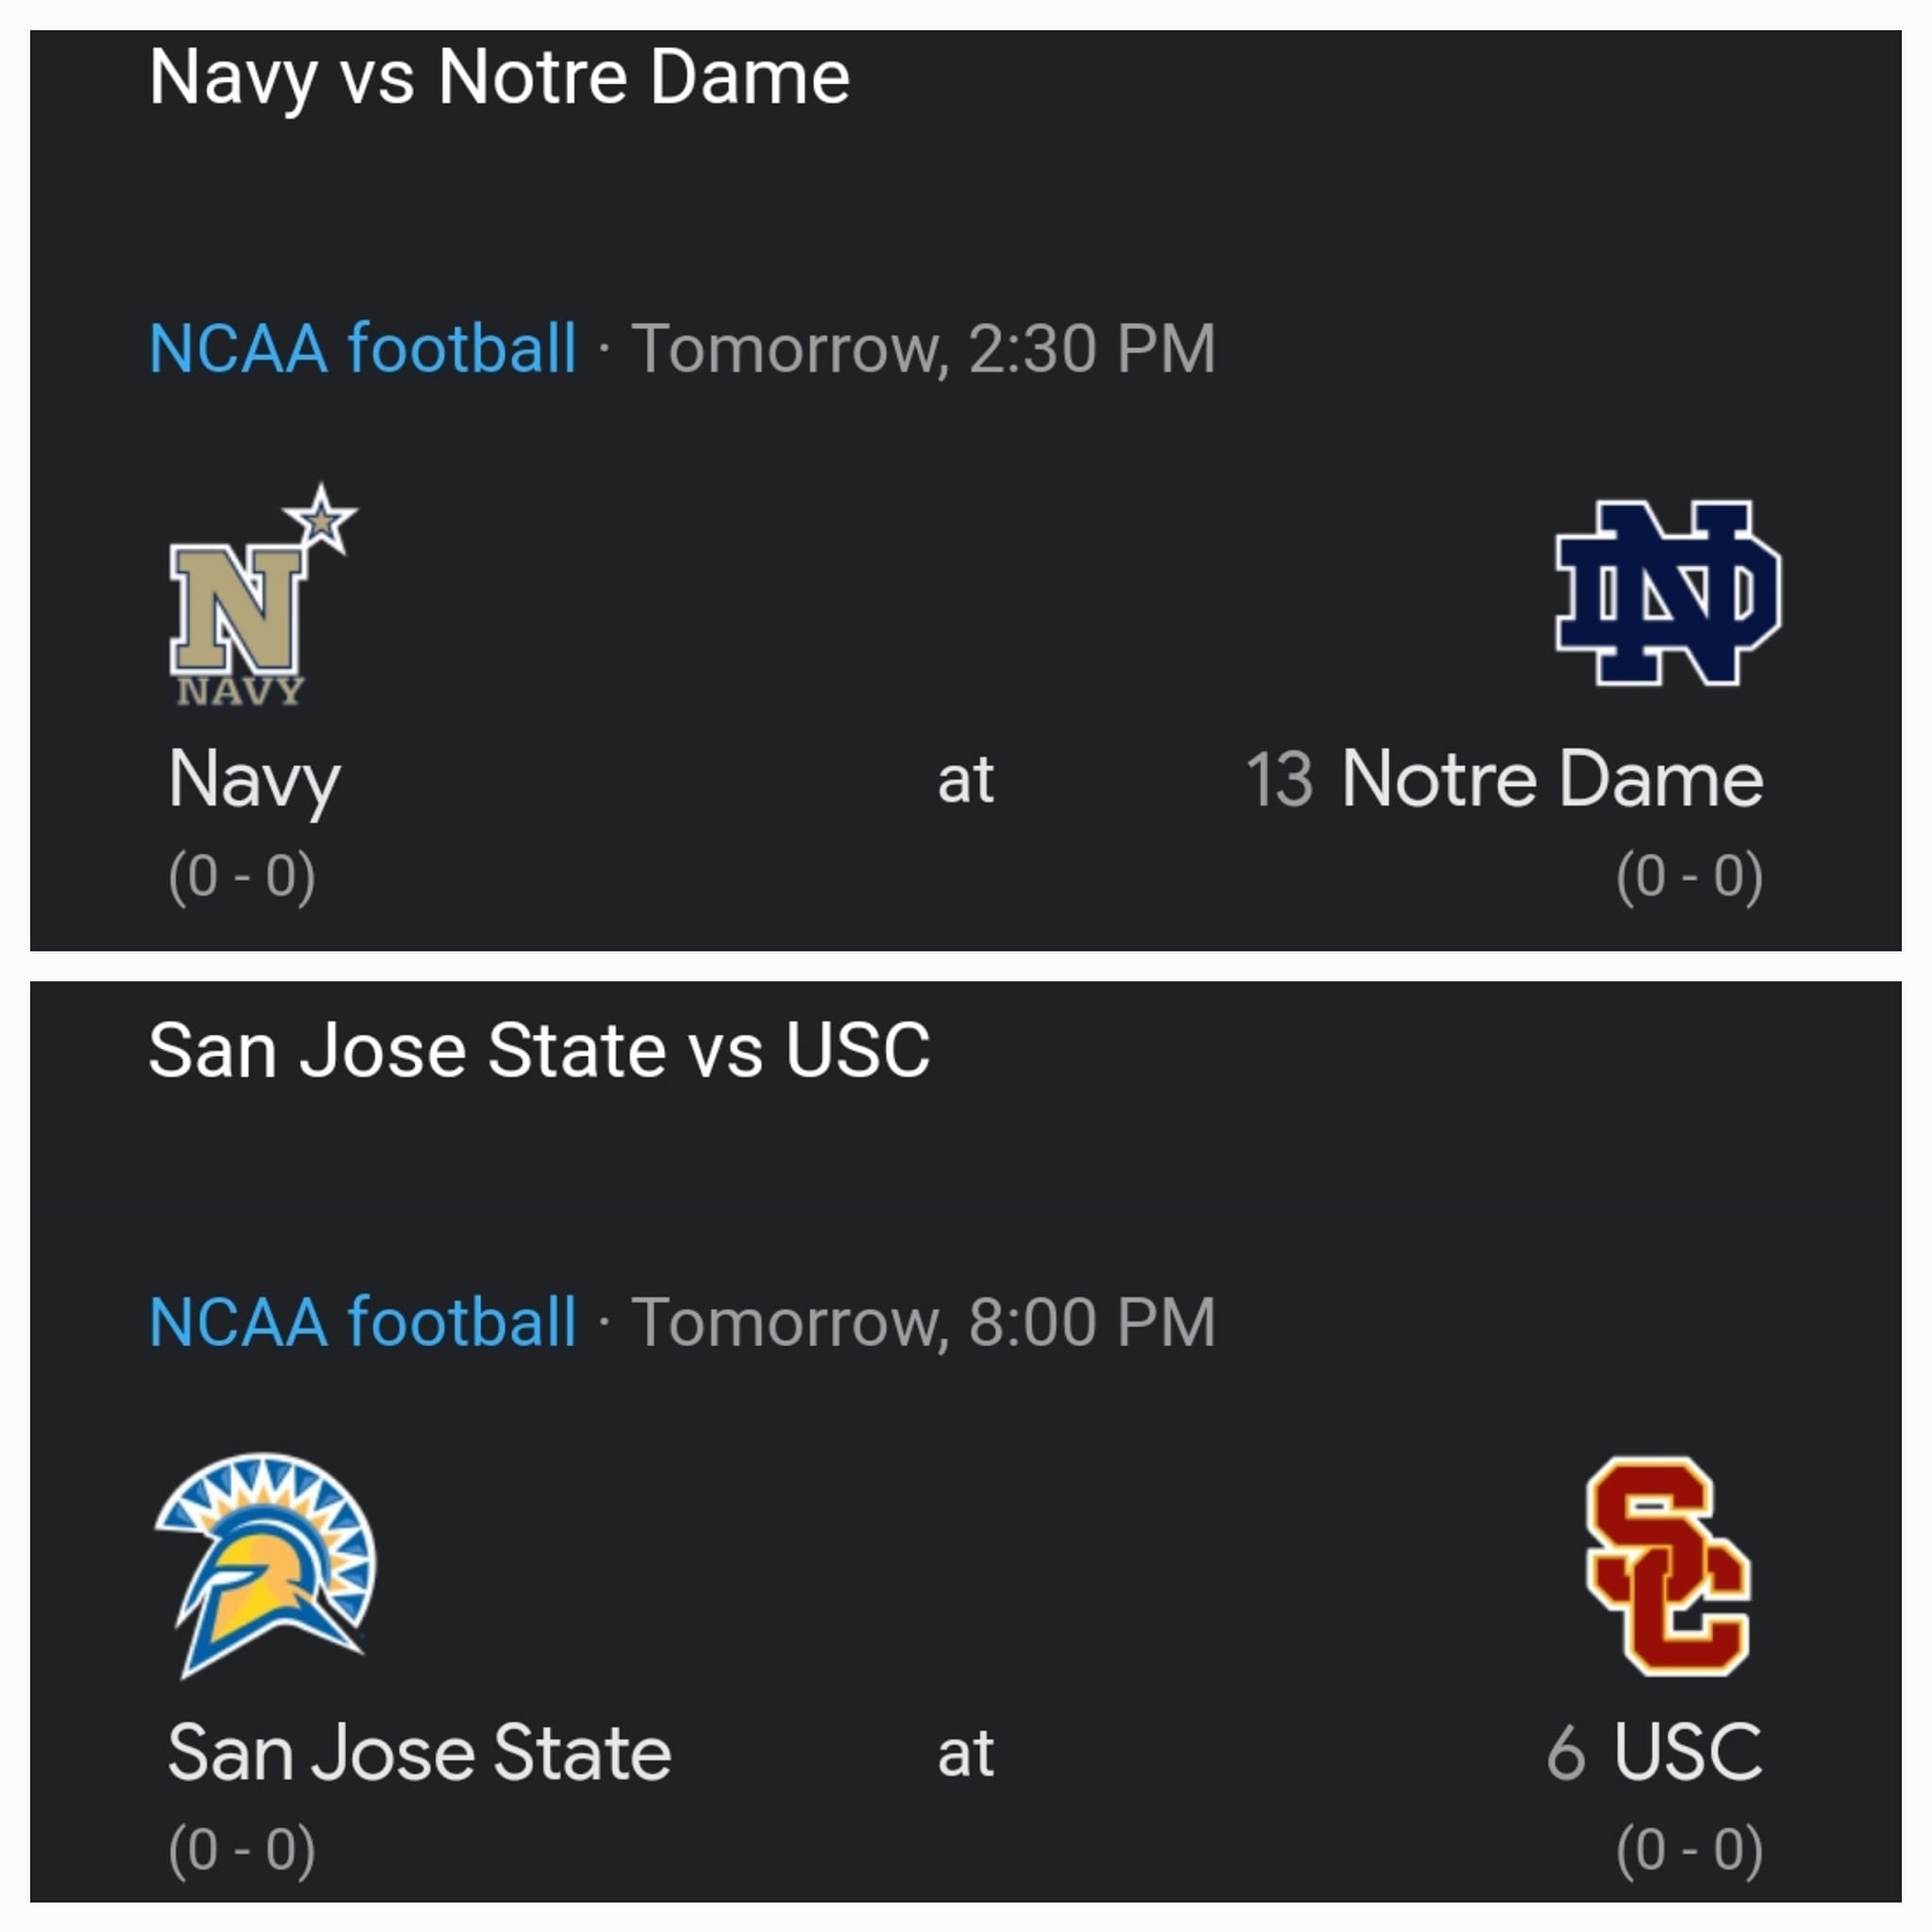
Task: Select the Navy vs Notre Dame heading
Action: point(499,78)
